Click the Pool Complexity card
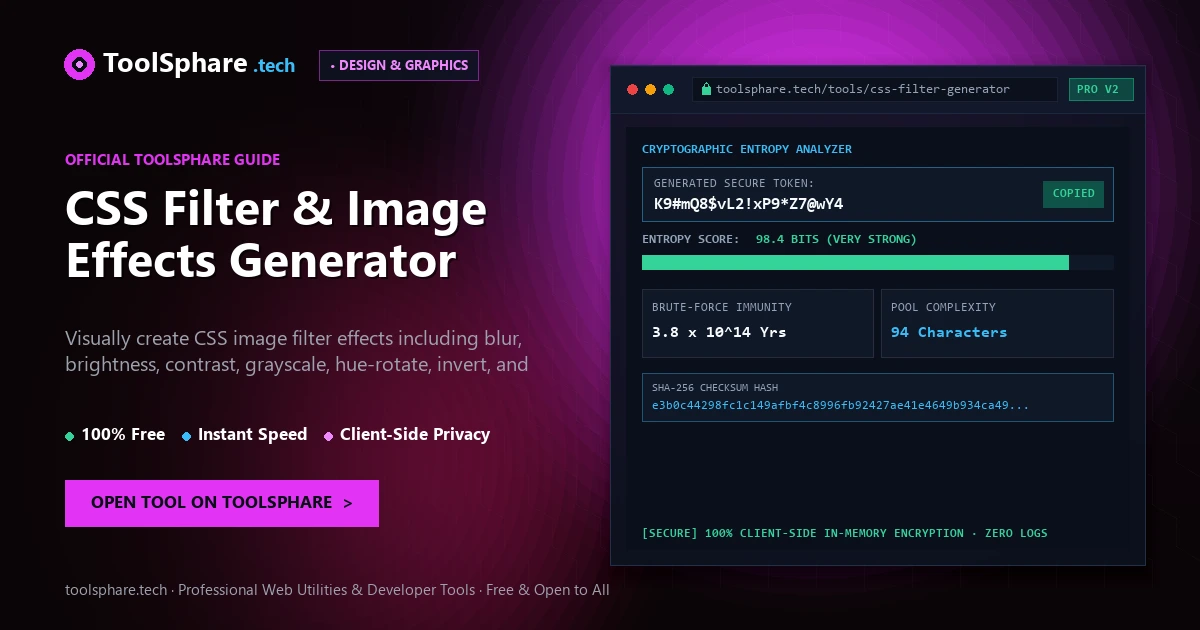The image size is (1200, 630). [997, 323]
